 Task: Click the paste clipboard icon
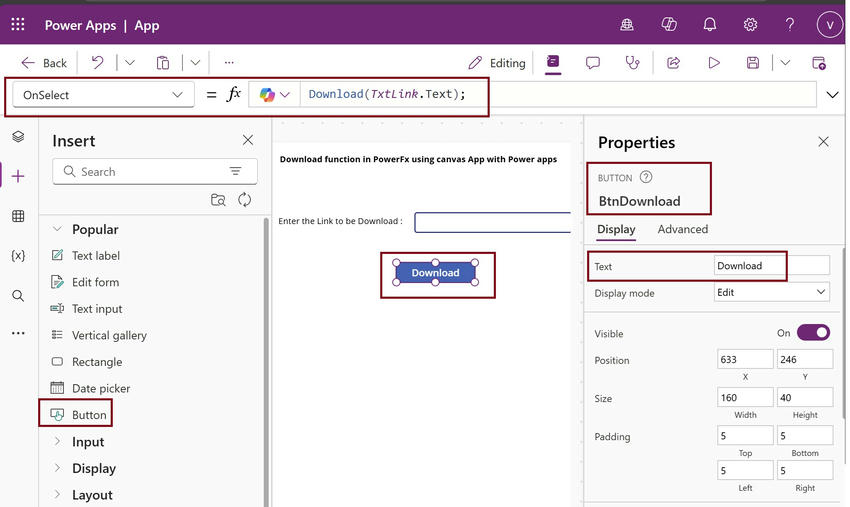[163, 63]
